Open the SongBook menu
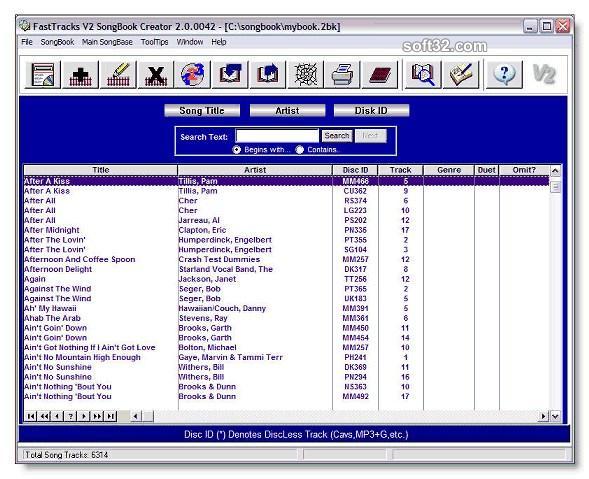The width and height of the screenshot is (589, 479). pyautogui.click(x=57, y=42)
